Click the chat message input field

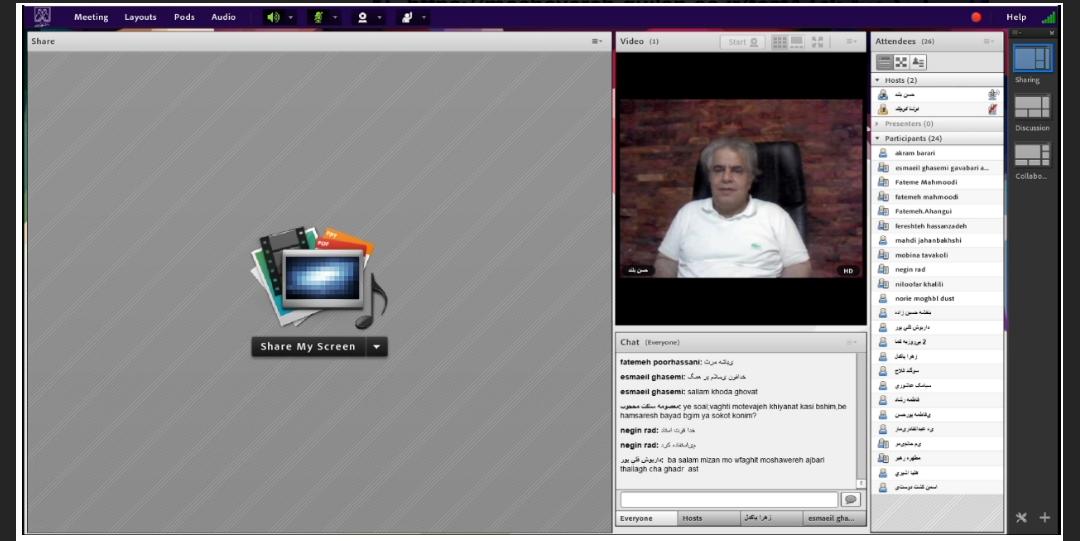point(728,499)
